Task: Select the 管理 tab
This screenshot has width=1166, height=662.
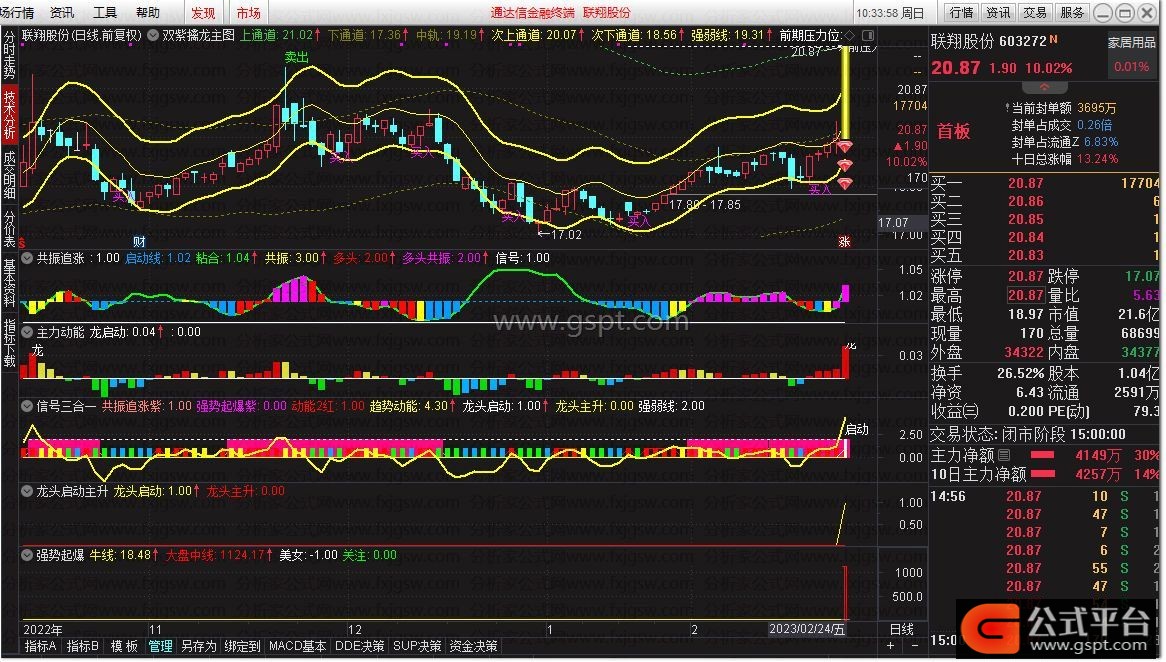Action: pos(160,646)
